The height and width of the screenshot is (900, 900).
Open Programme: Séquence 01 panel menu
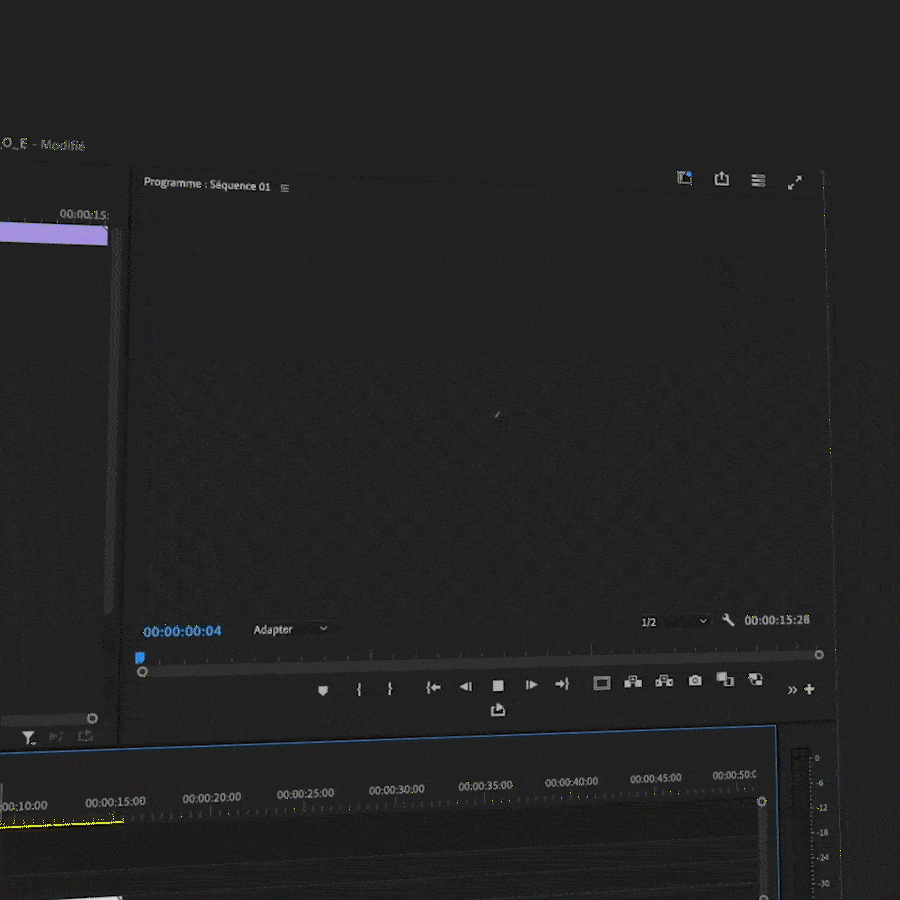click(x=285, y=188)
